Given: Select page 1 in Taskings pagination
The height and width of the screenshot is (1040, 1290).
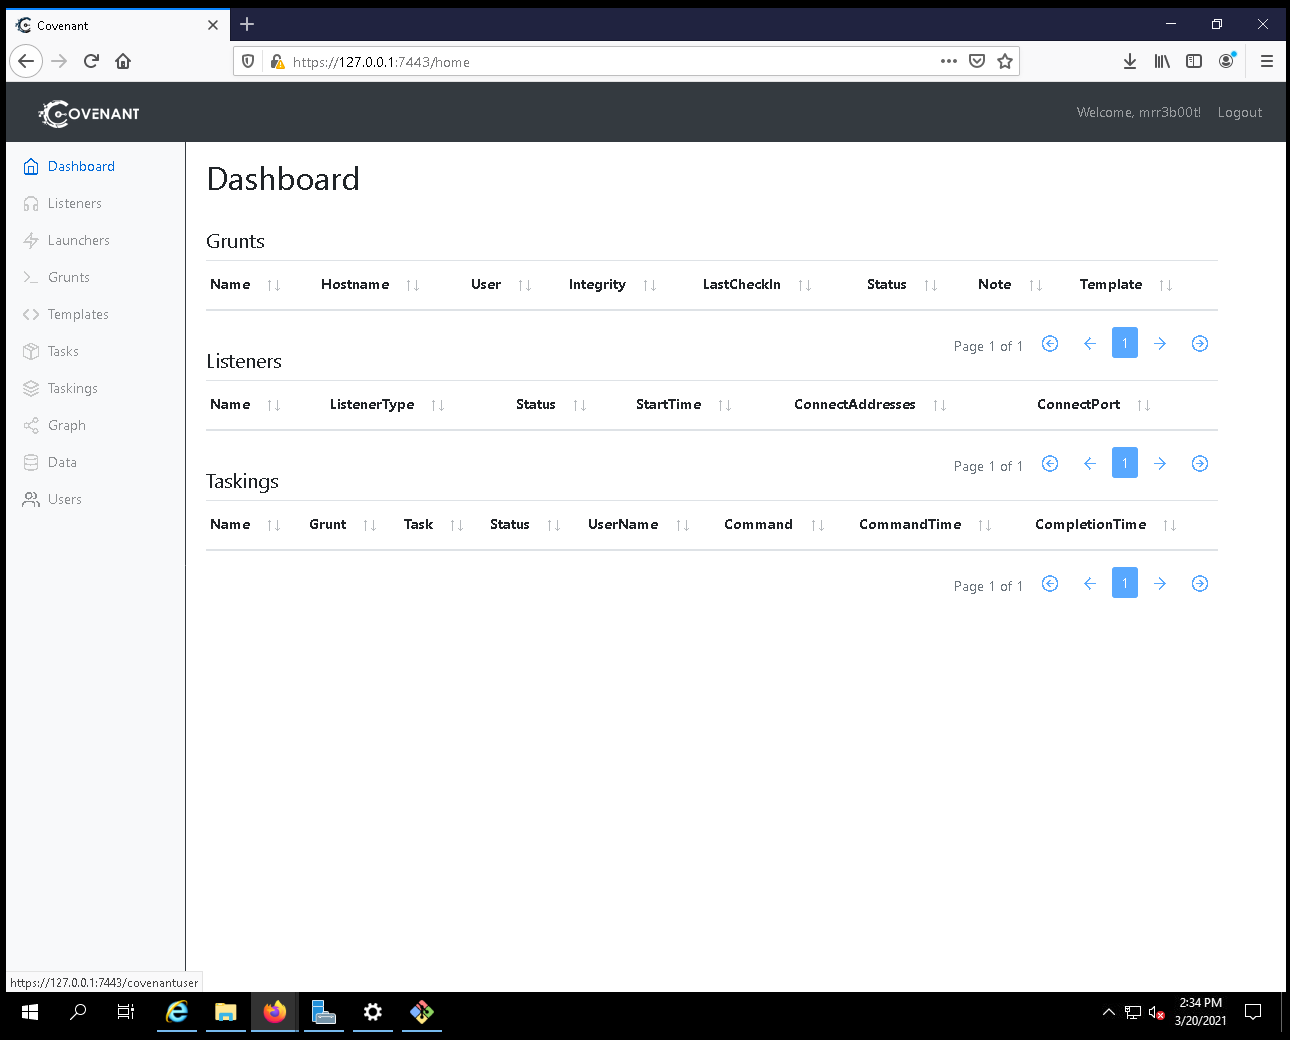Looking at the screenshot, I should 1125,583.
